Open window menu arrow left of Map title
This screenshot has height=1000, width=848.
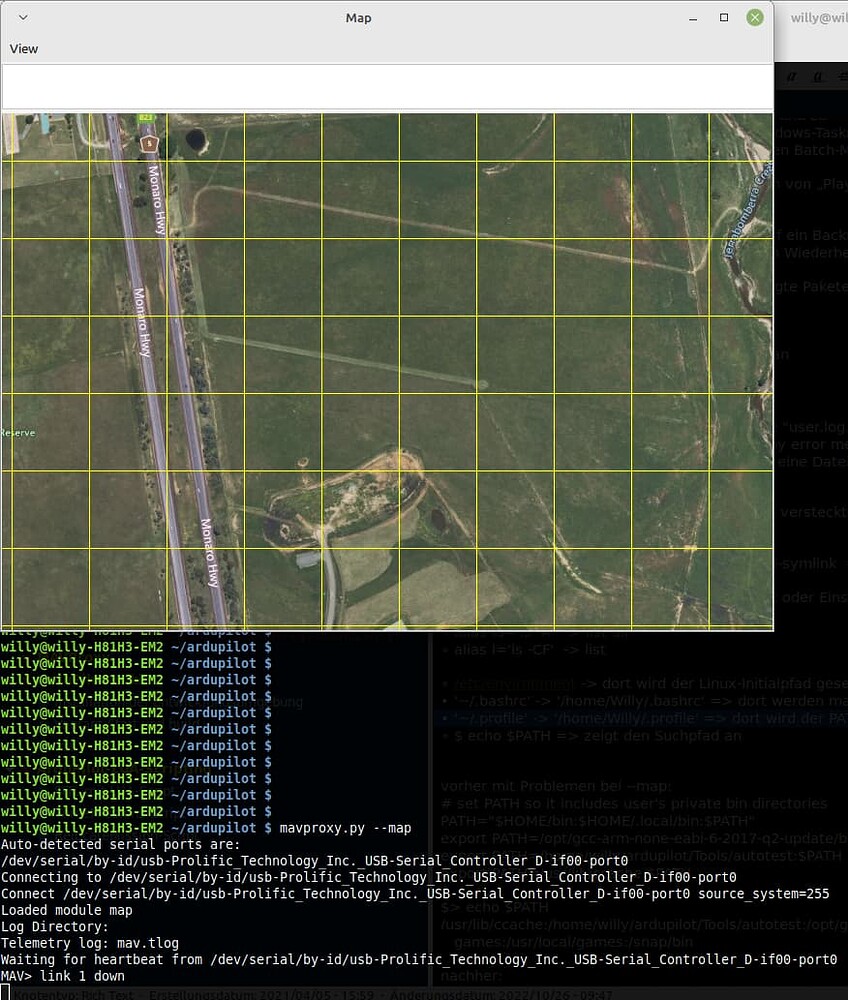tap(24, 18)
